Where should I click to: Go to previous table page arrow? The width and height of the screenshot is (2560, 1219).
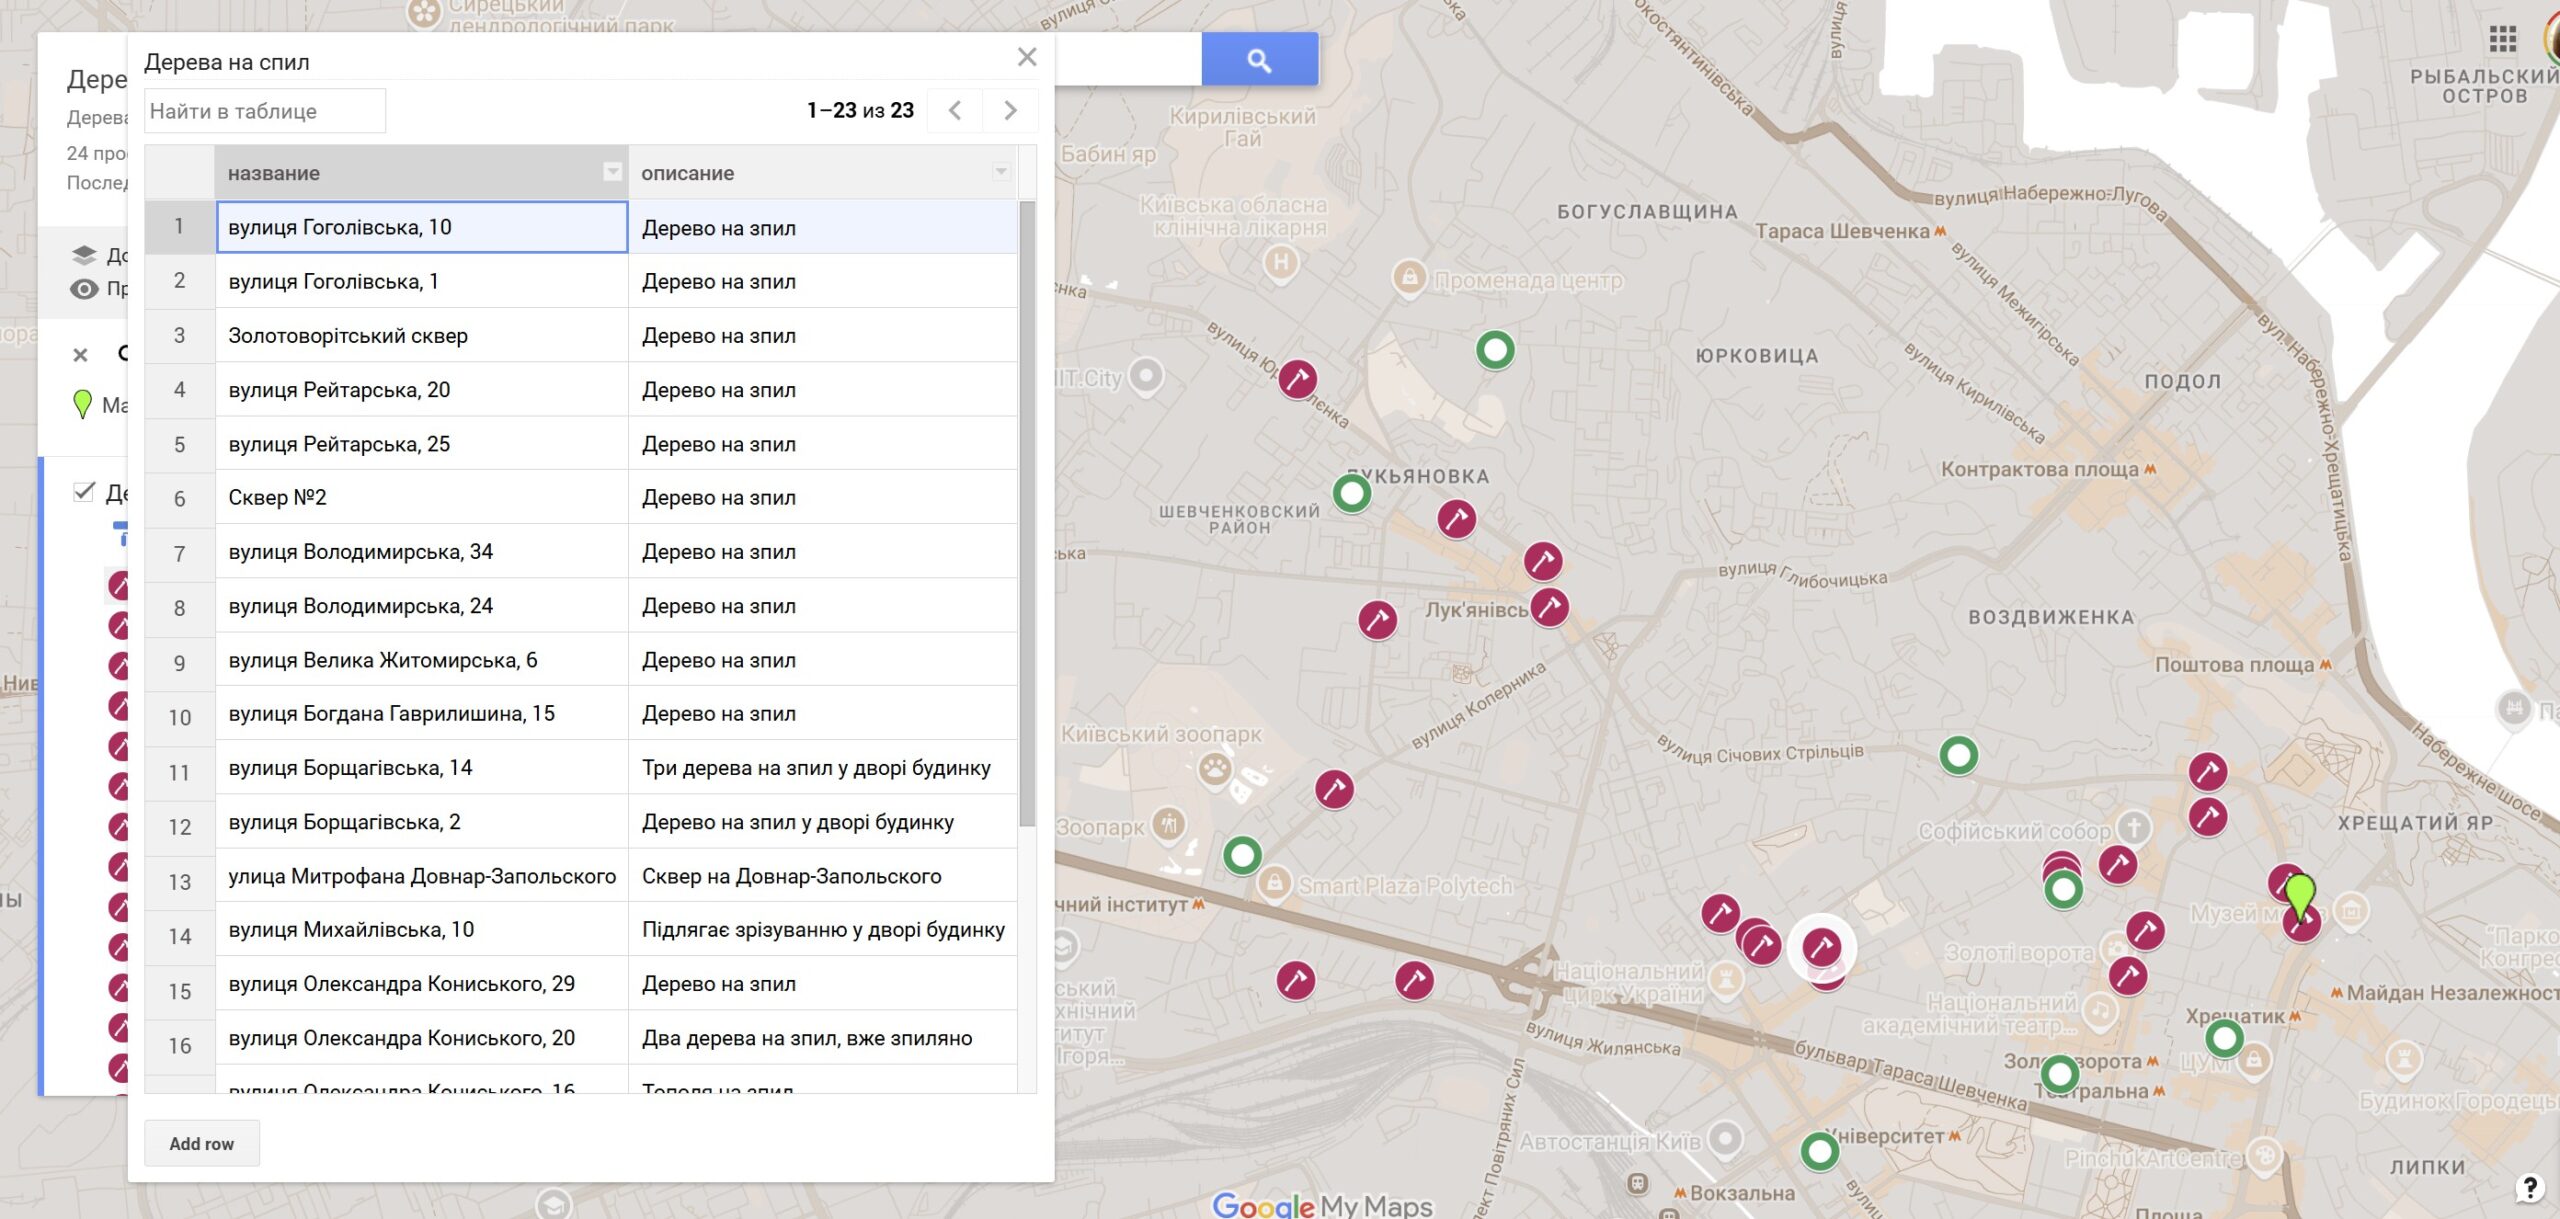[955, 111]
